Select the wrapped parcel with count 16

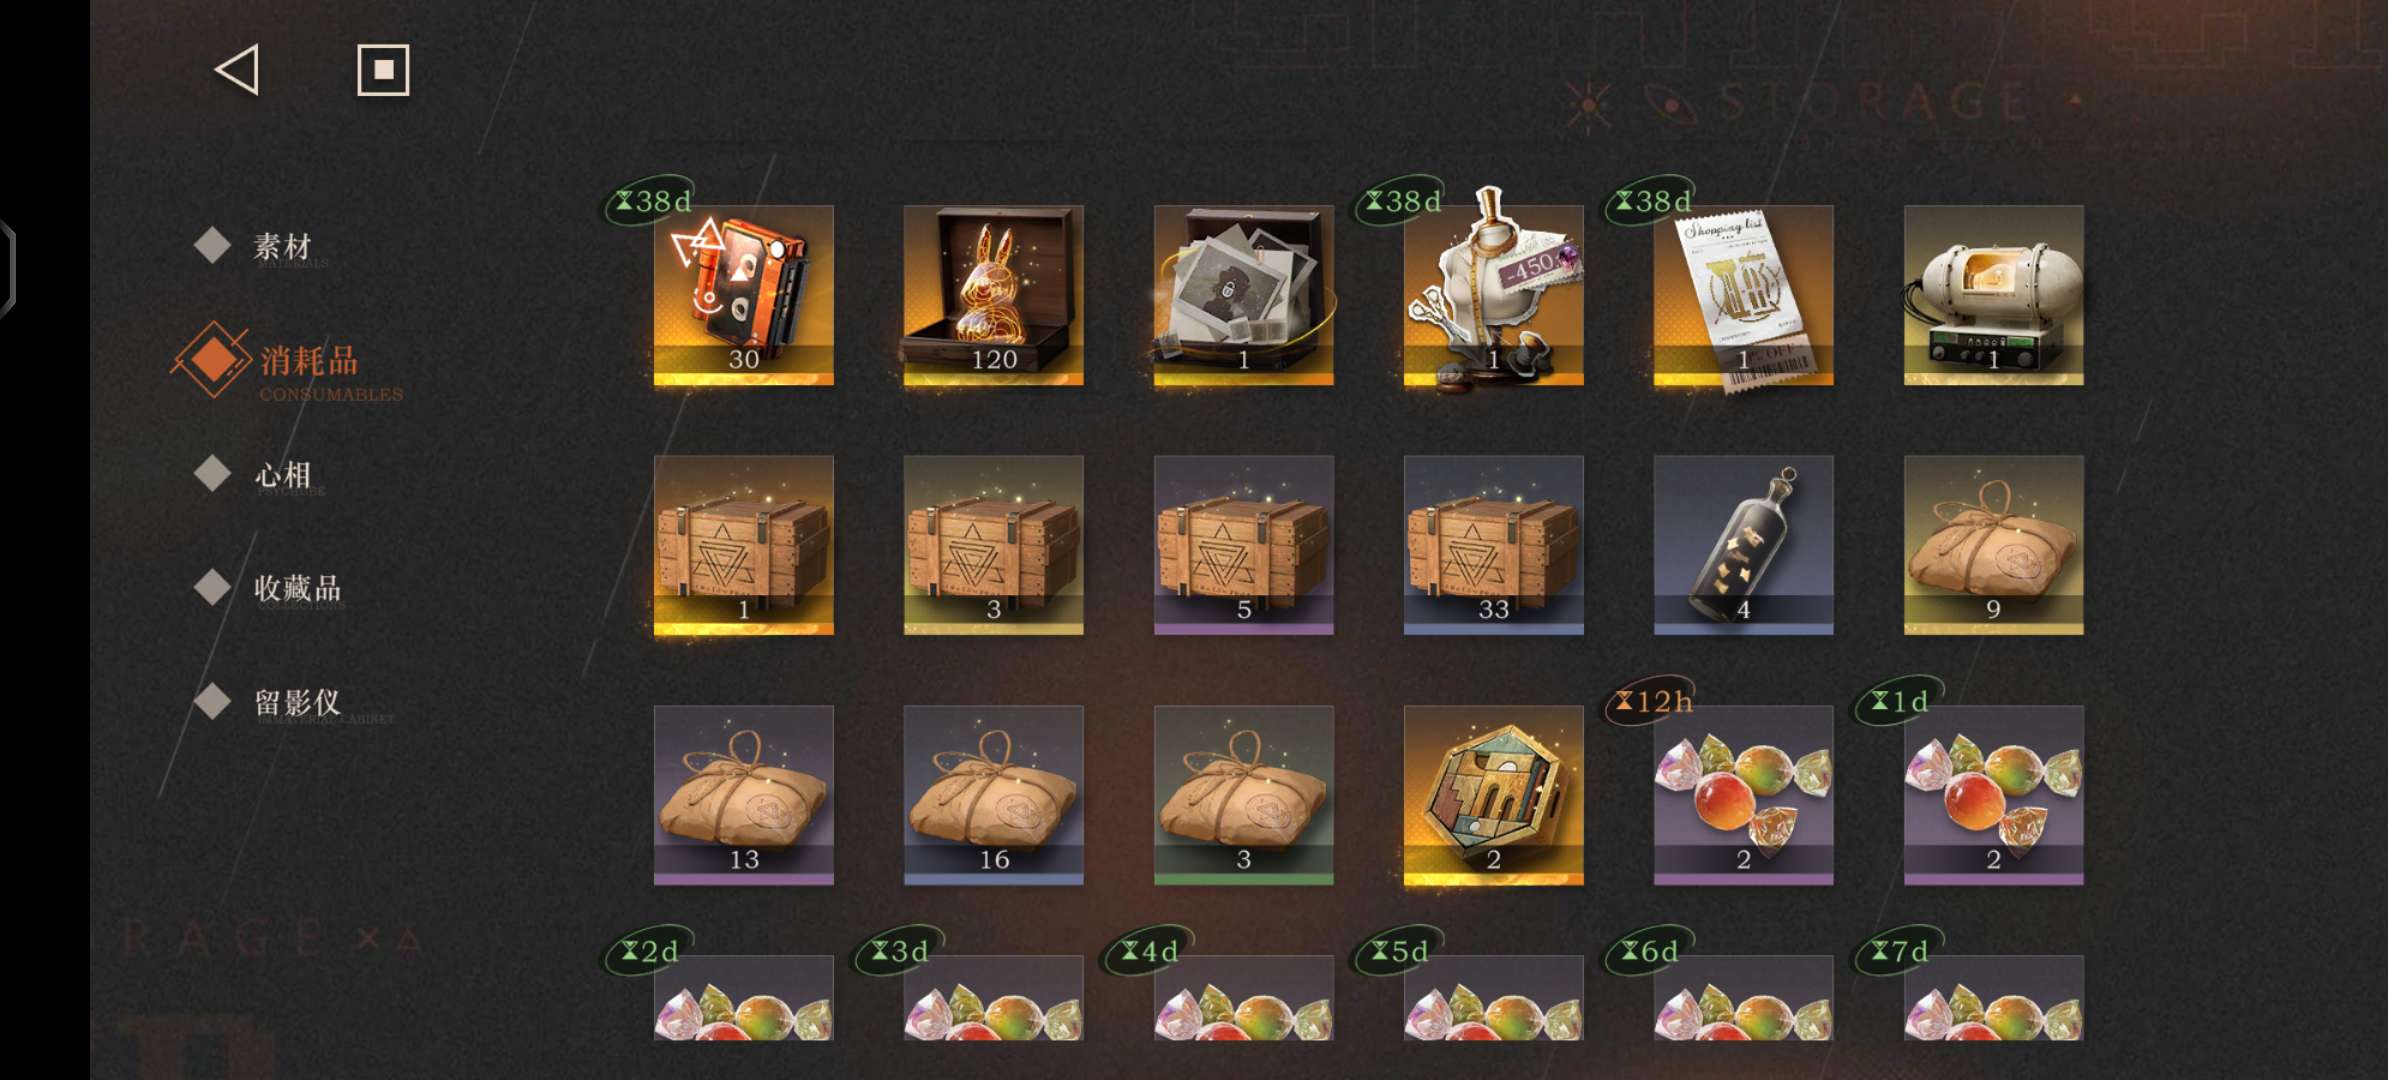coord(993,795)
